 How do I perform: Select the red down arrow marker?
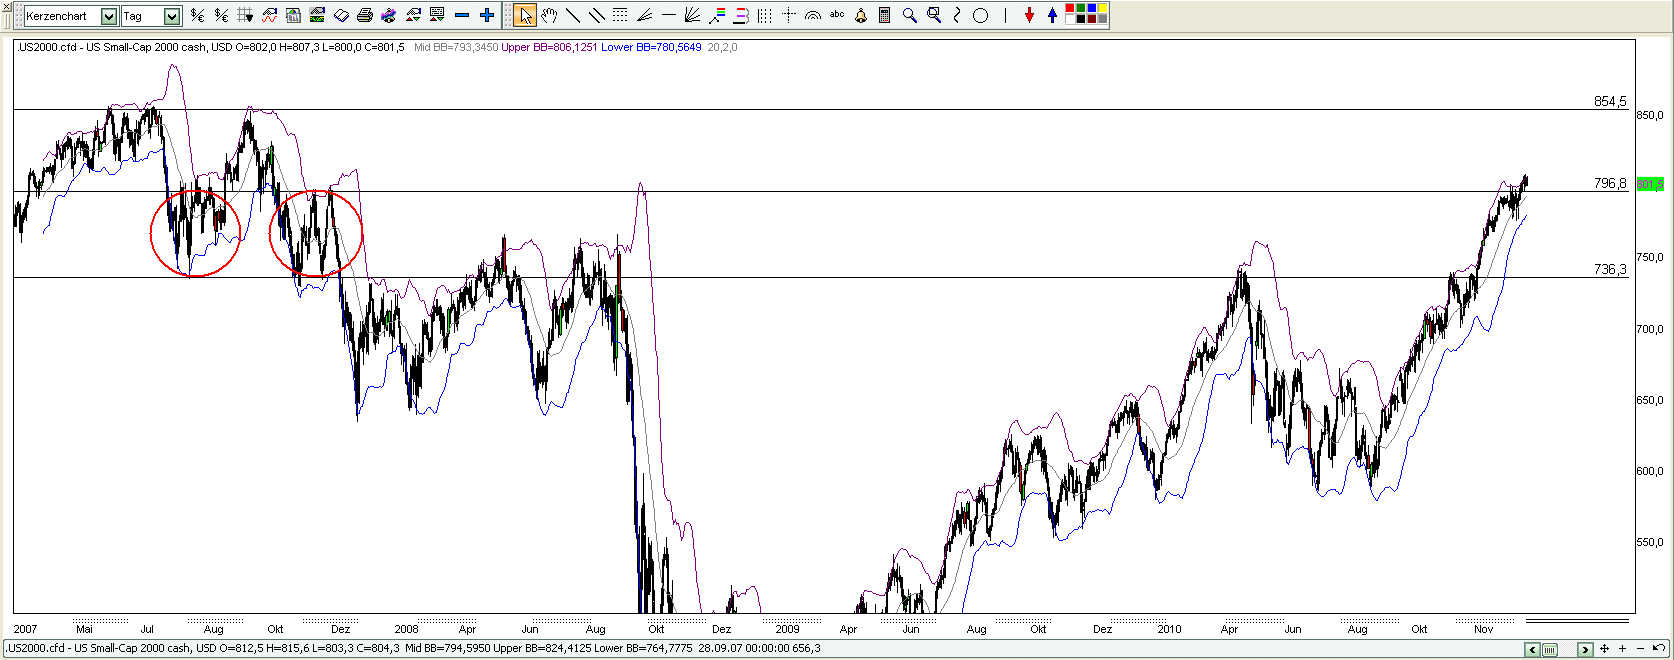[x=1029, y=15]
